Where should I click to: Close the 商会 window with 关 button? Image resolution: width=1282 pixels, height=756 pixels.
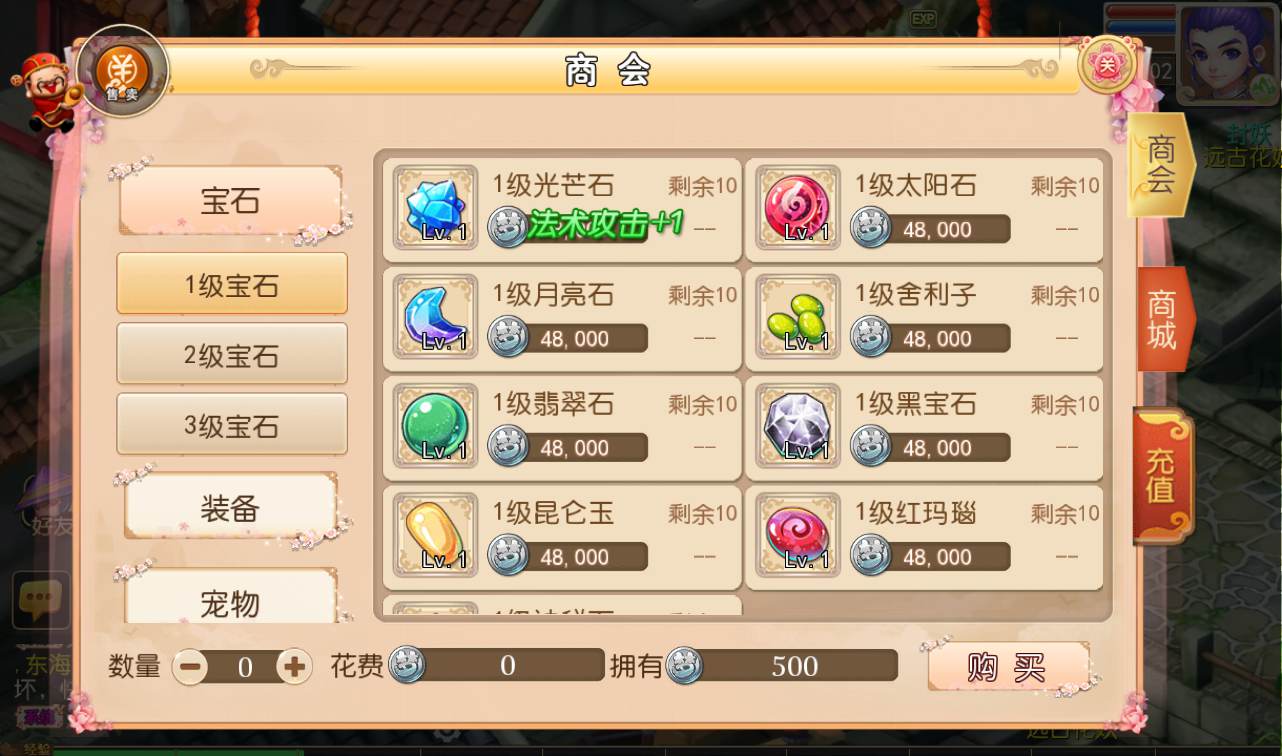[x=1107, y=64]
